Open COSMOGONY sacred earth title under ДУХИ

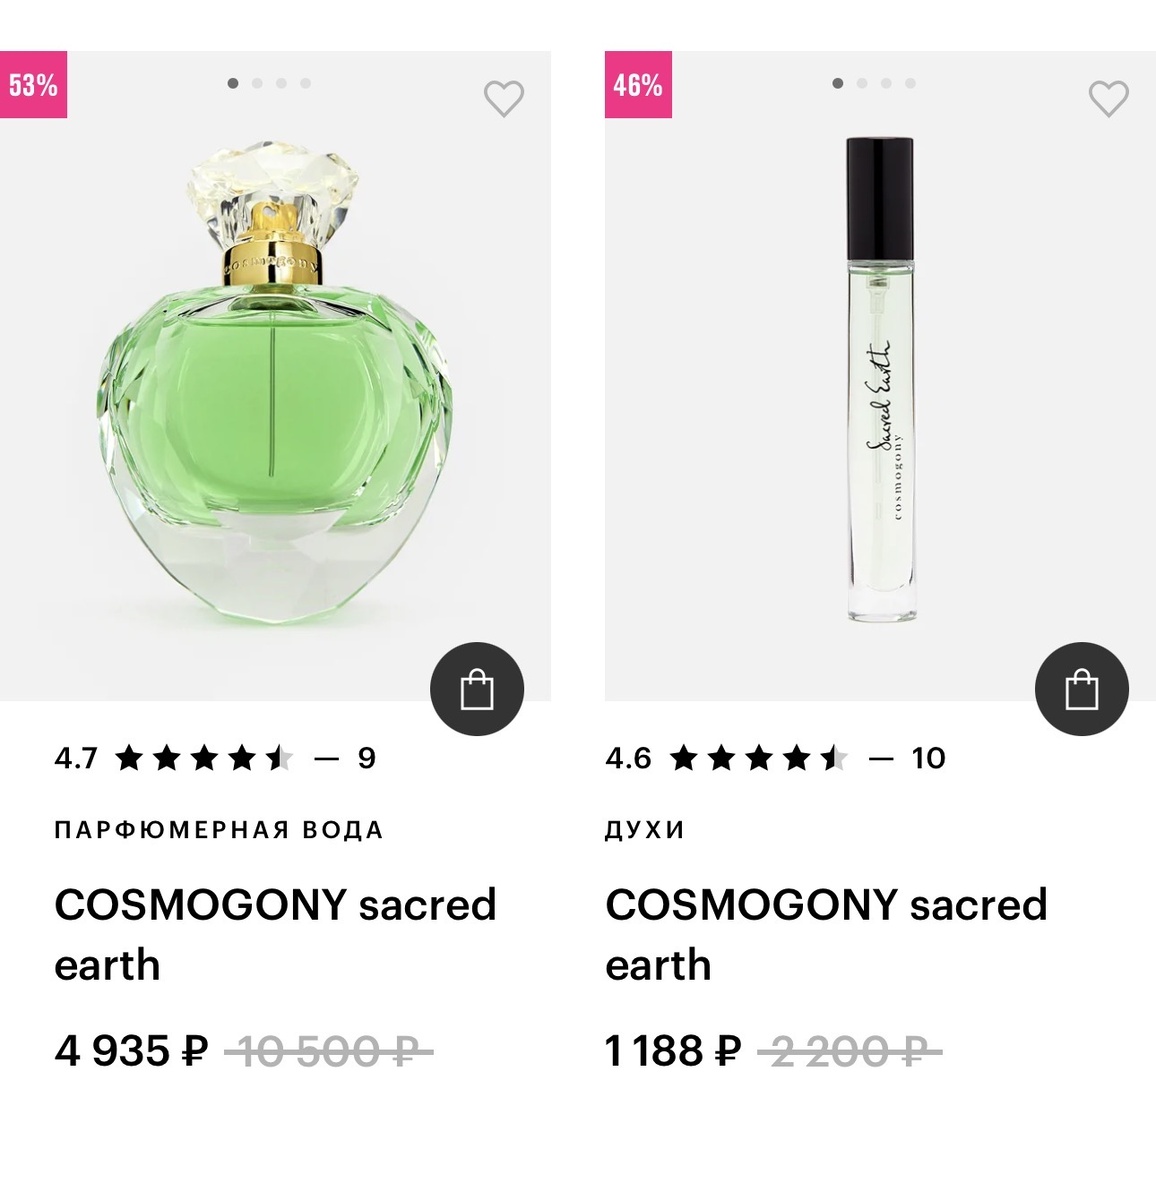[x=826, y=934]
